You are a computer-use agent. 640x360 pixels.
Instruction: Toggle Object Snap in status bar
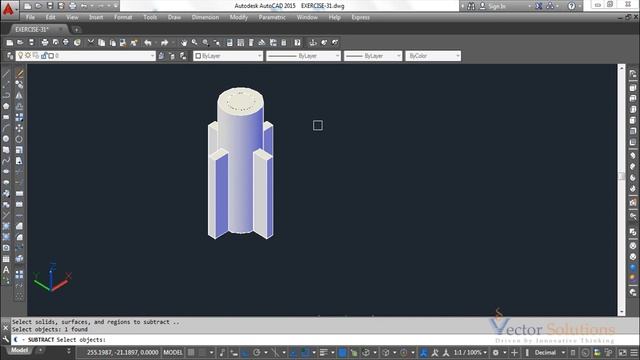click(x=305, y=352)
